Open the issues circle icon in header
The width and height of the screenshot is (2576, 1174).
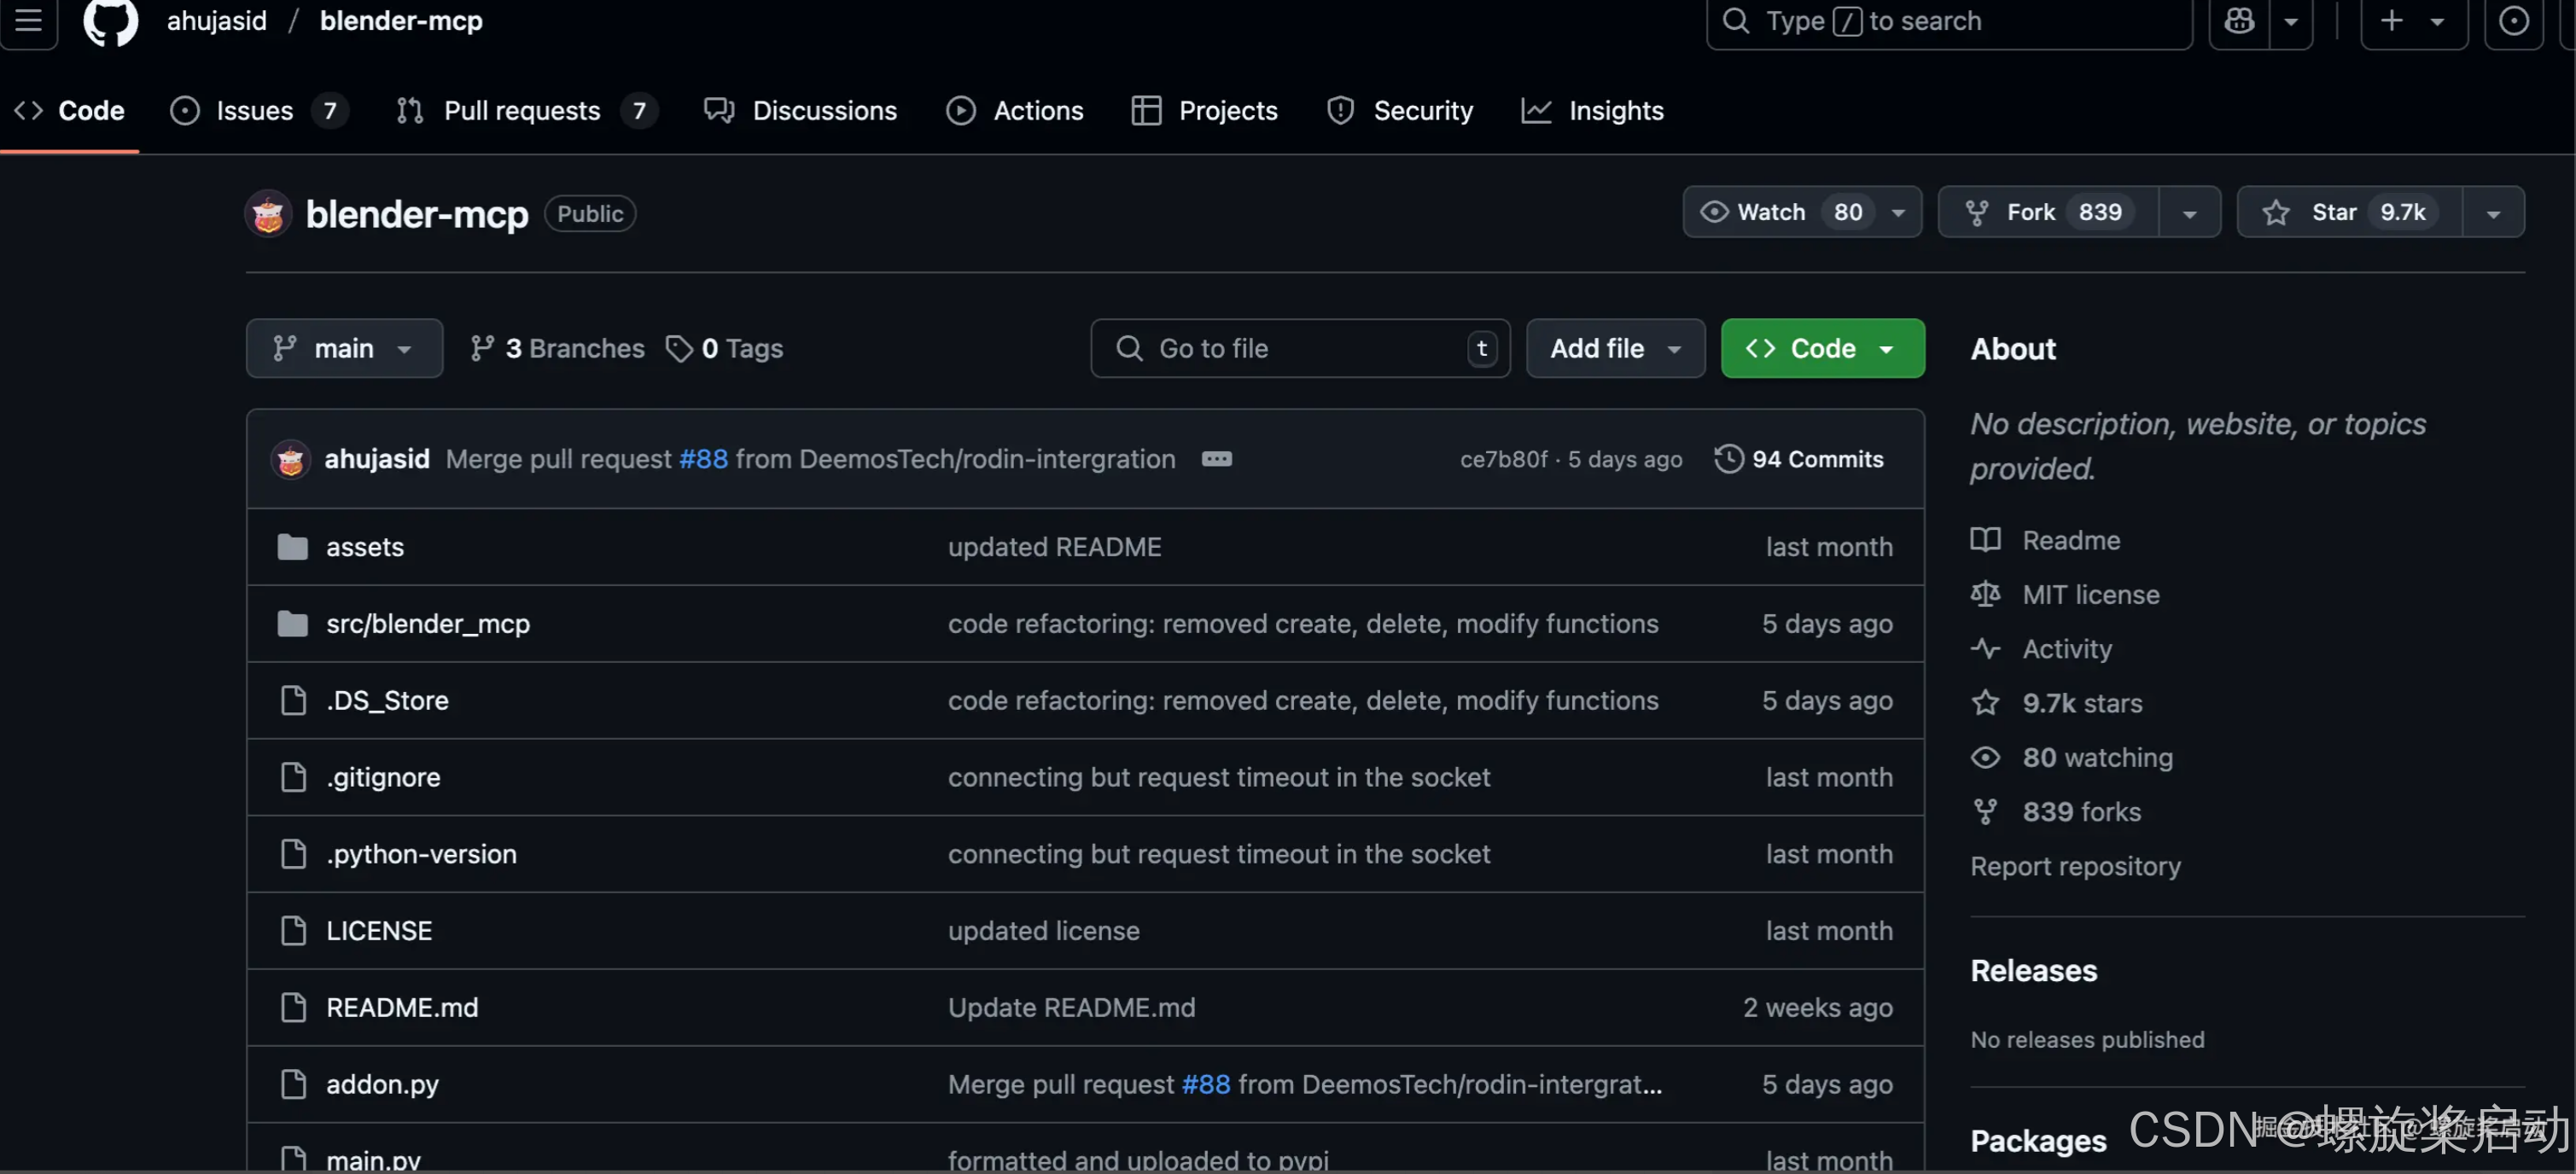2513,21
